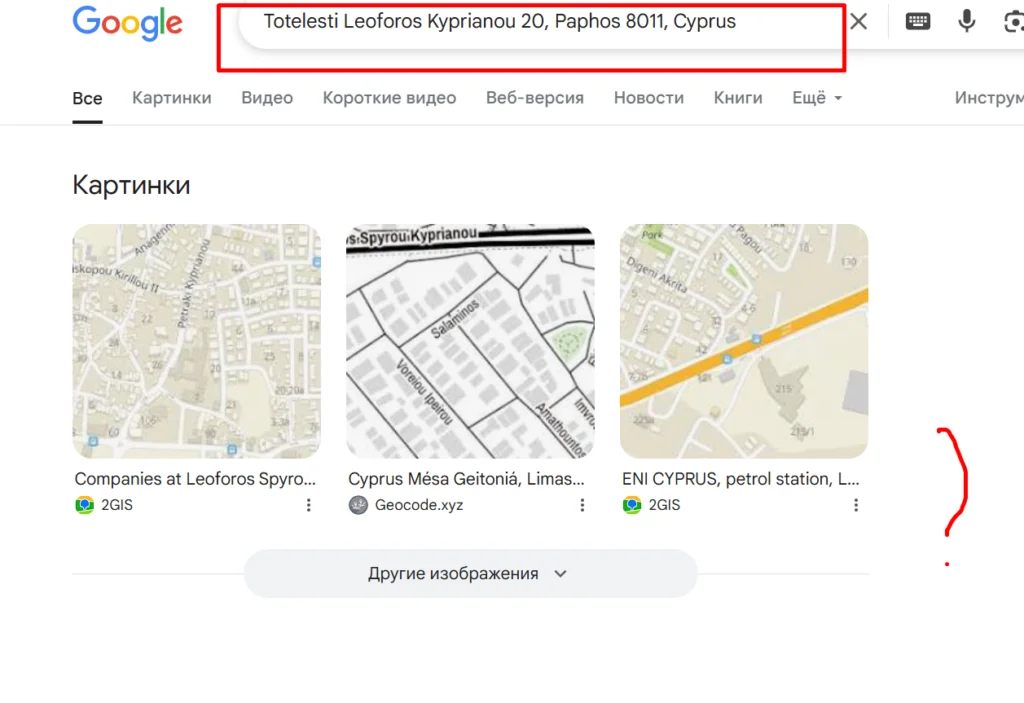The height and width of the screenshot is (703, 1024).
Task: Click the Companies at Leoforos Spyro... title
Action: (195, 479)
